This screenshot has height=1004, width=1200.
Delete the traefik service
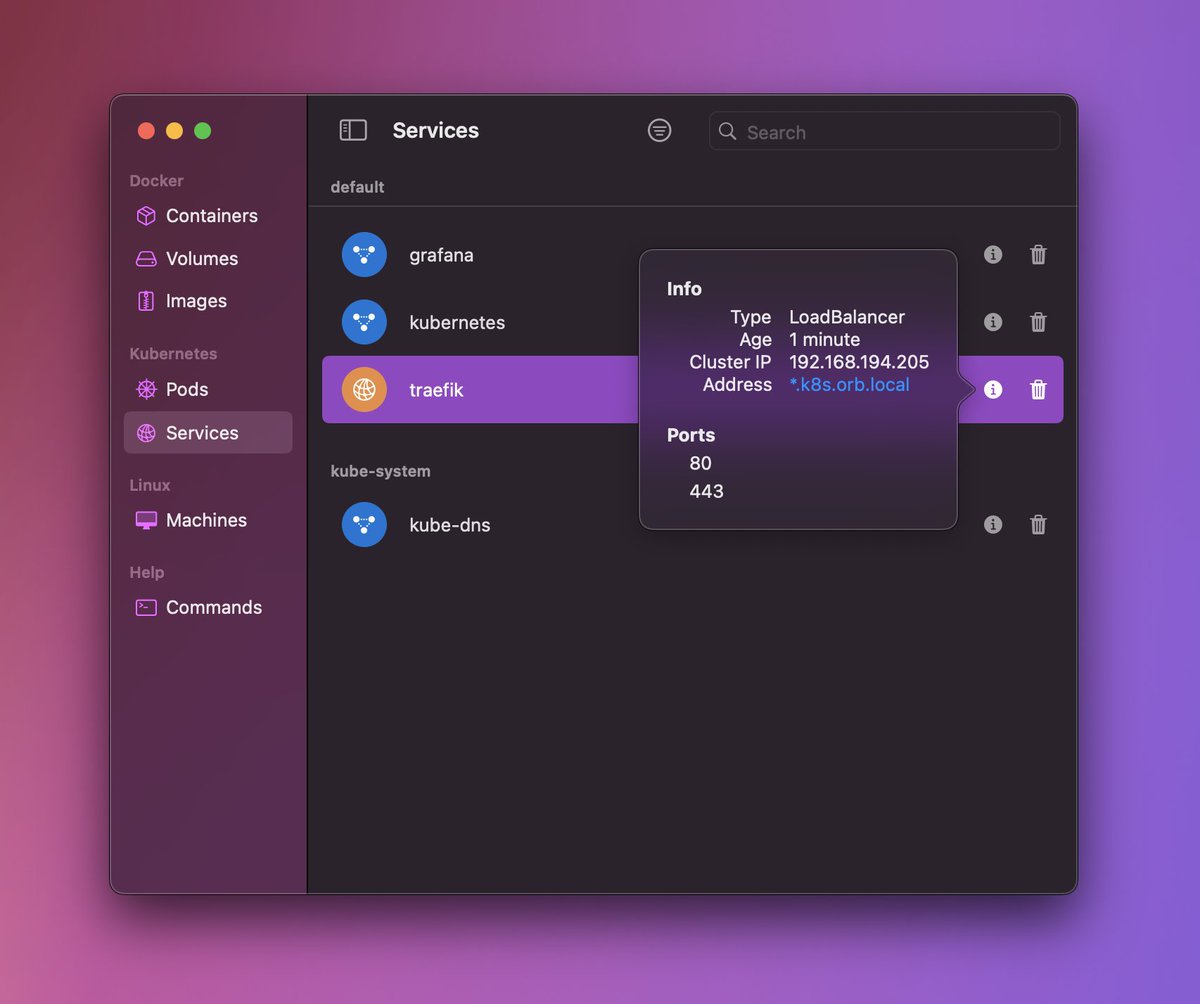[x=1038, y=390]
